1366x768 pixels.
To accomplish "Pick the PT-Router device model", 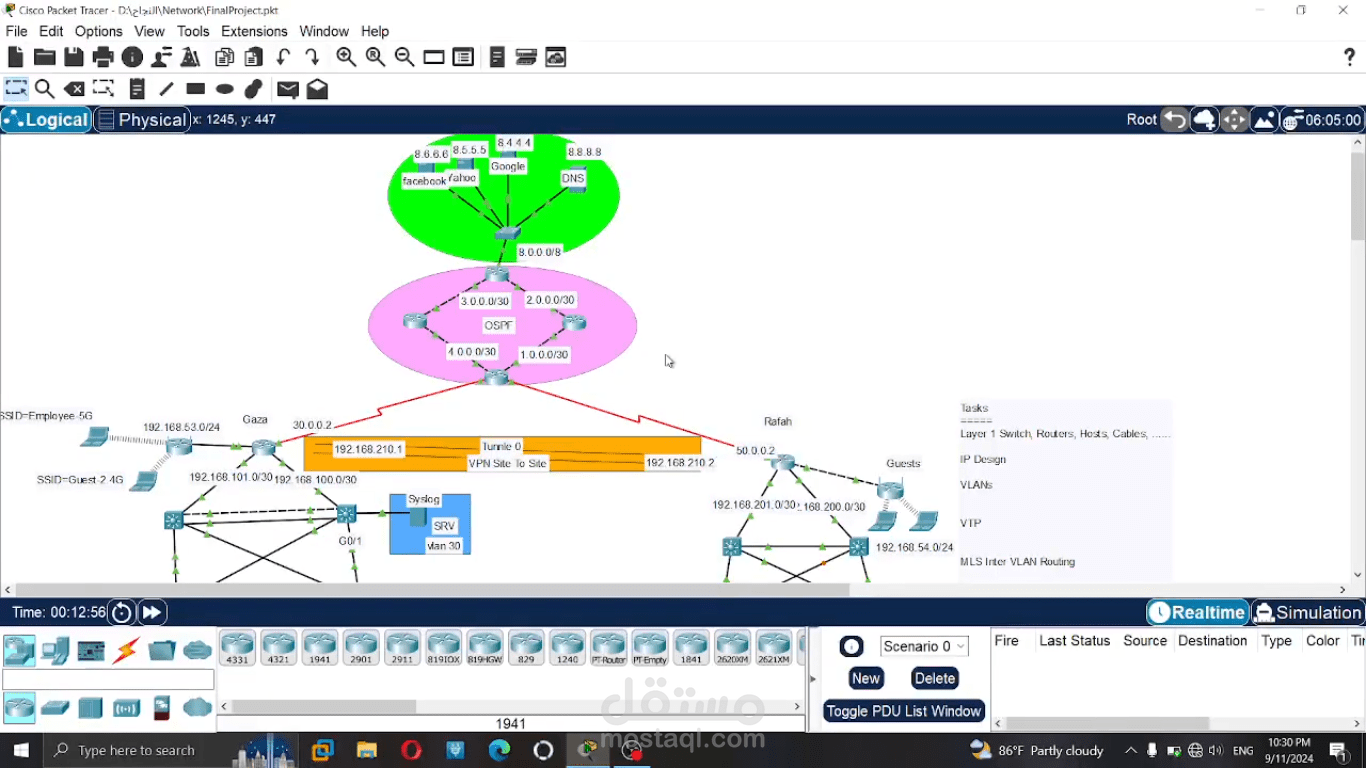I will coord(608,648).
